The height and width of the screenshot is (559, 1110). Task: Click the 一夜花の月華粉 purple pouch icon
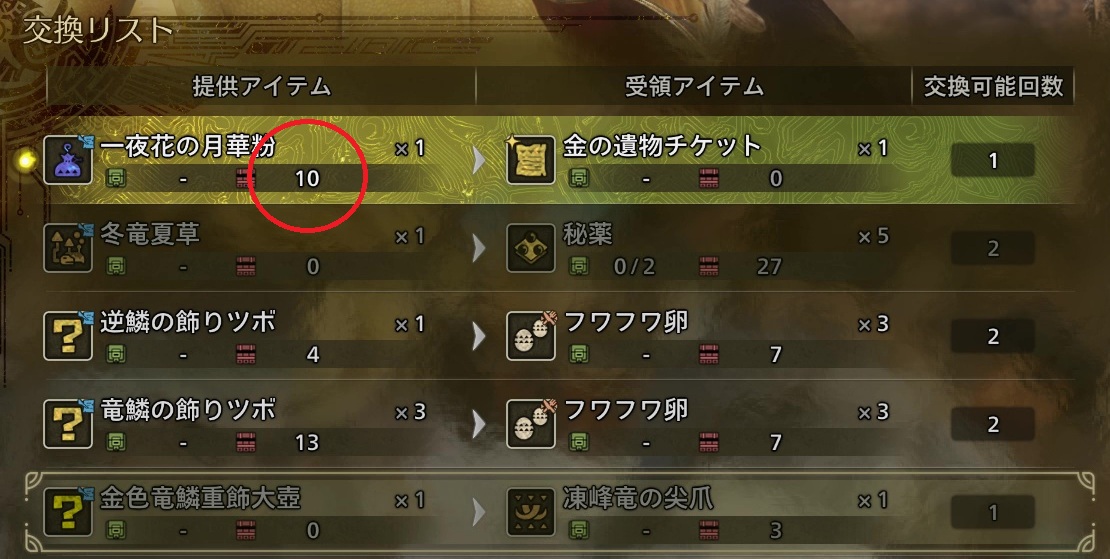pos(68,161)
